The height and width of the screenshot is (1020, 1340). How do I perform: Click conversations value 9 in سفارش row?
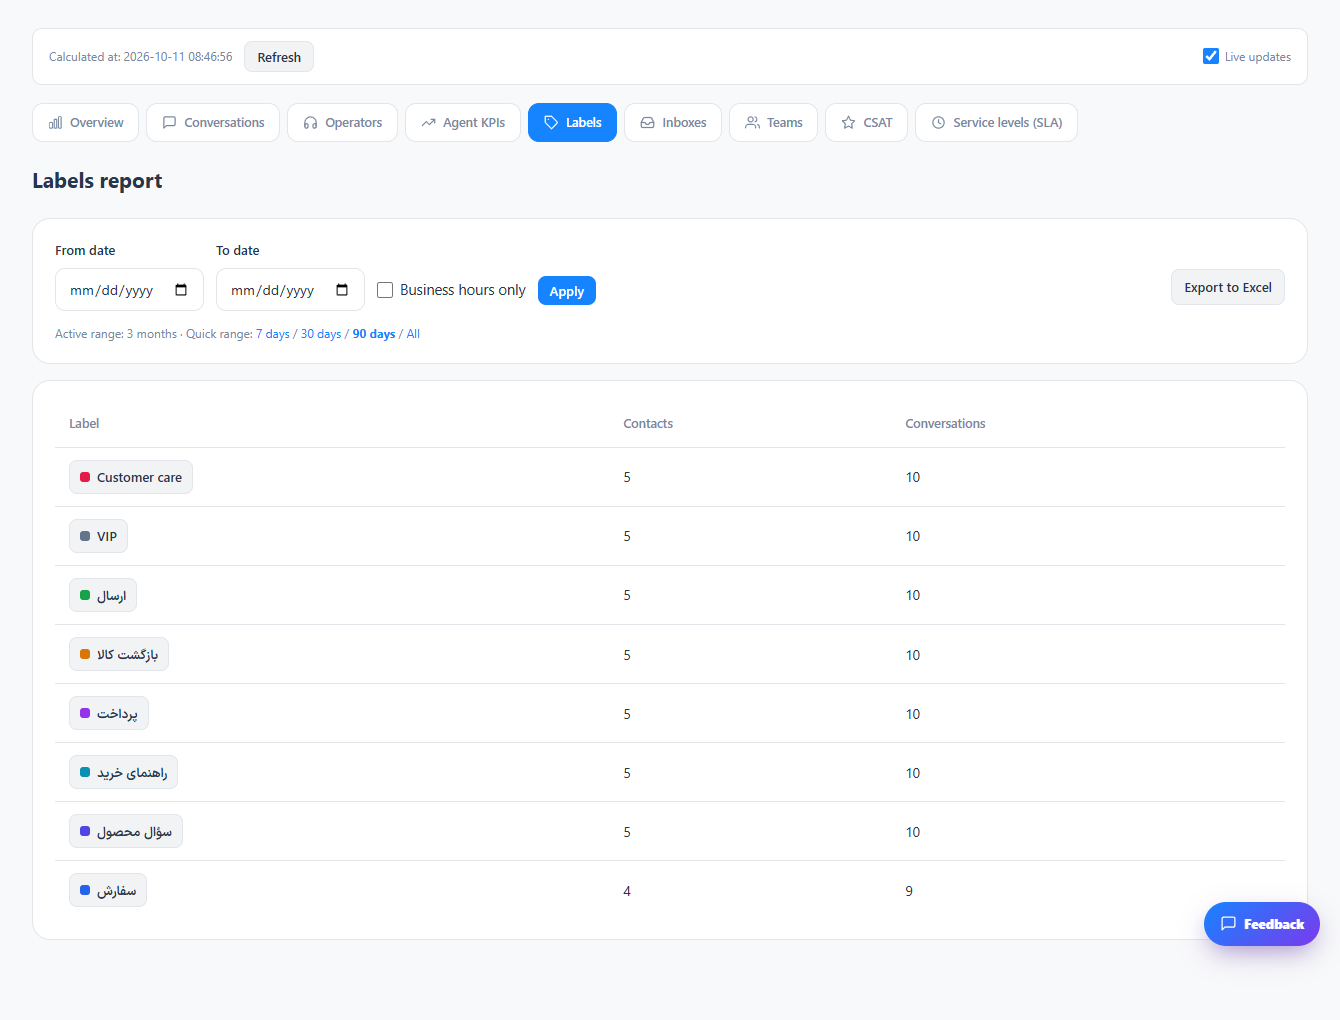point(909,891)
